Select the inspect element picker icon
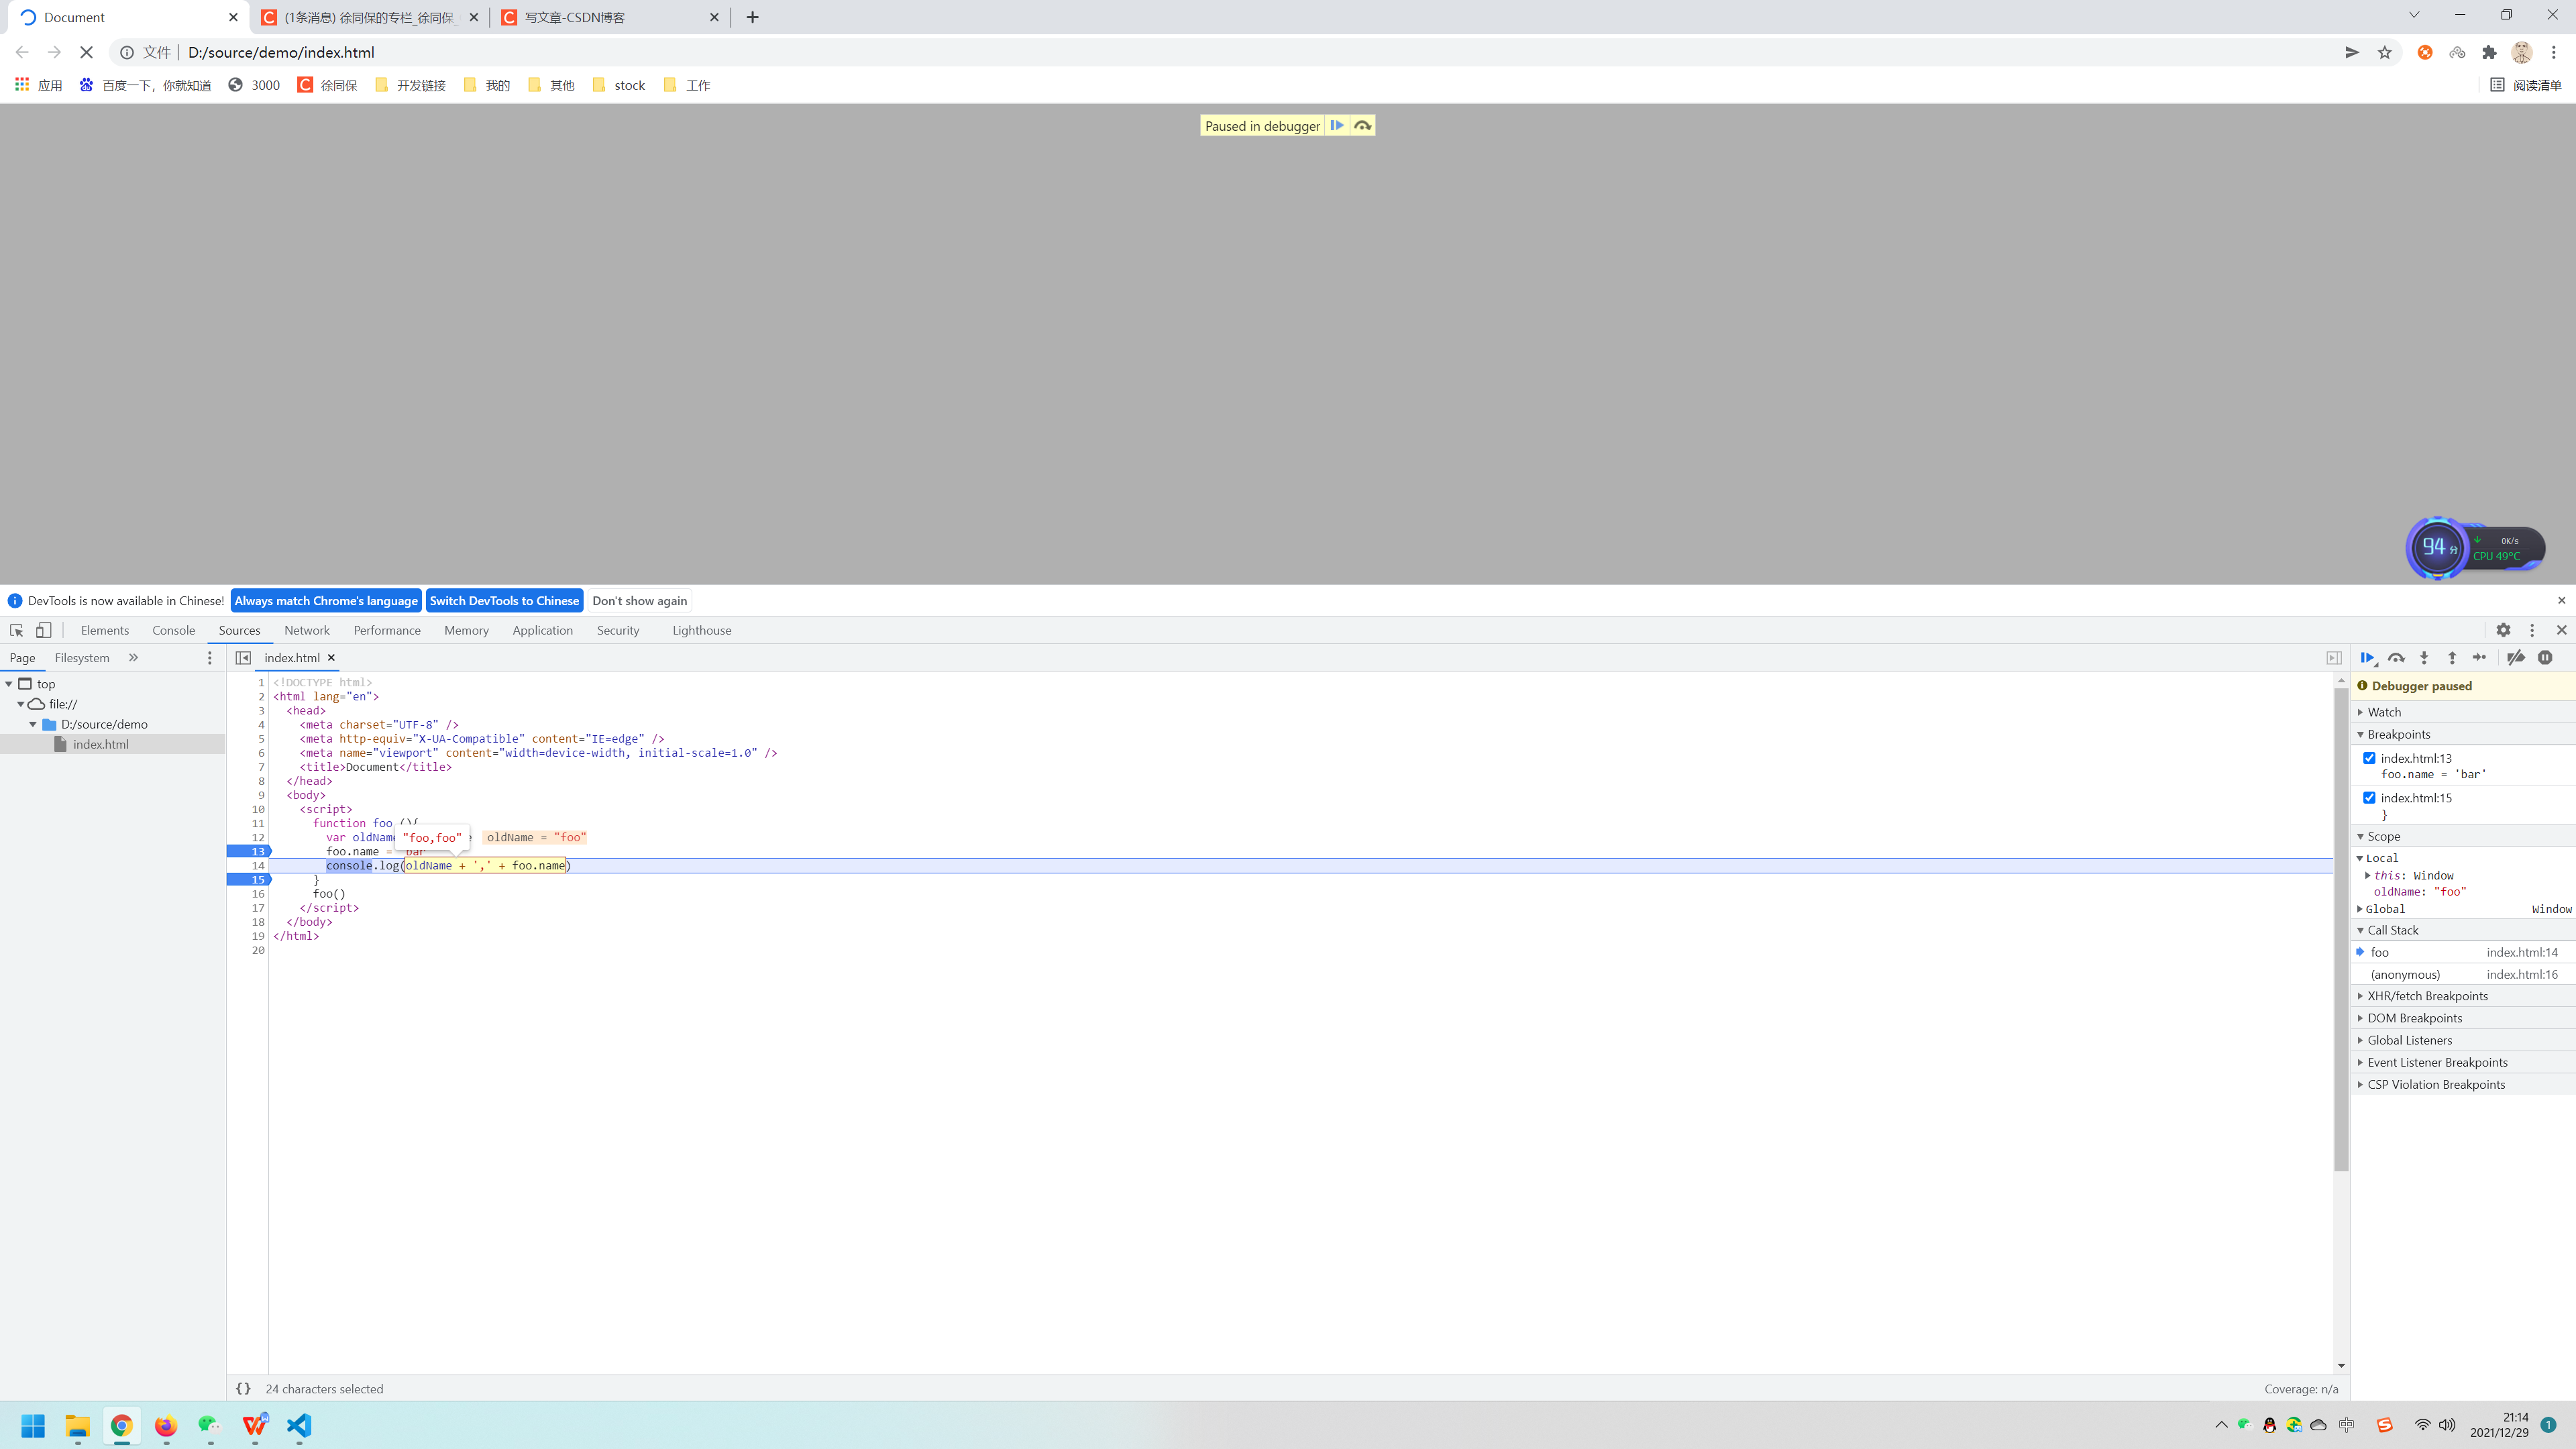2576x1449 pixels. (17, 630)
